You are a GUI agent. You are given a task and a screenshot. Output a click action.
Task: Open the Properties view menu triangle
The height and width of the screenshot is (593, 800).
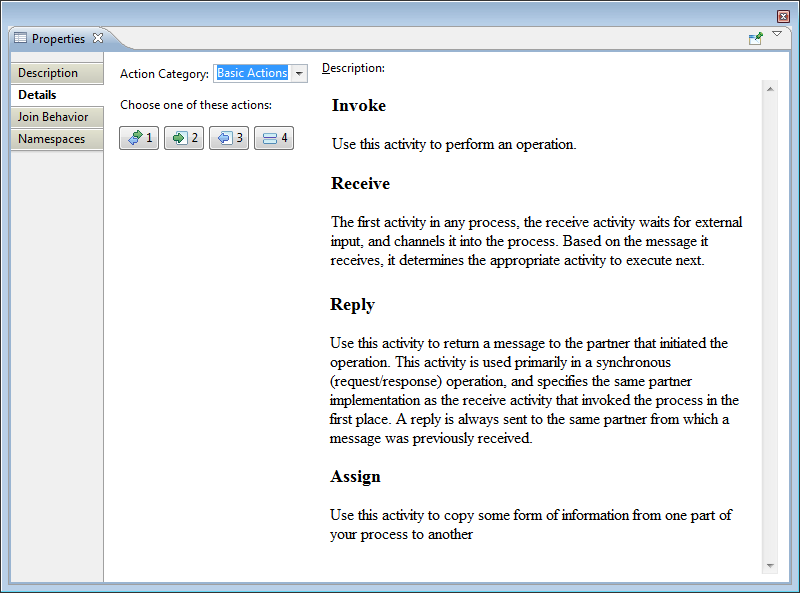(777, 34)
